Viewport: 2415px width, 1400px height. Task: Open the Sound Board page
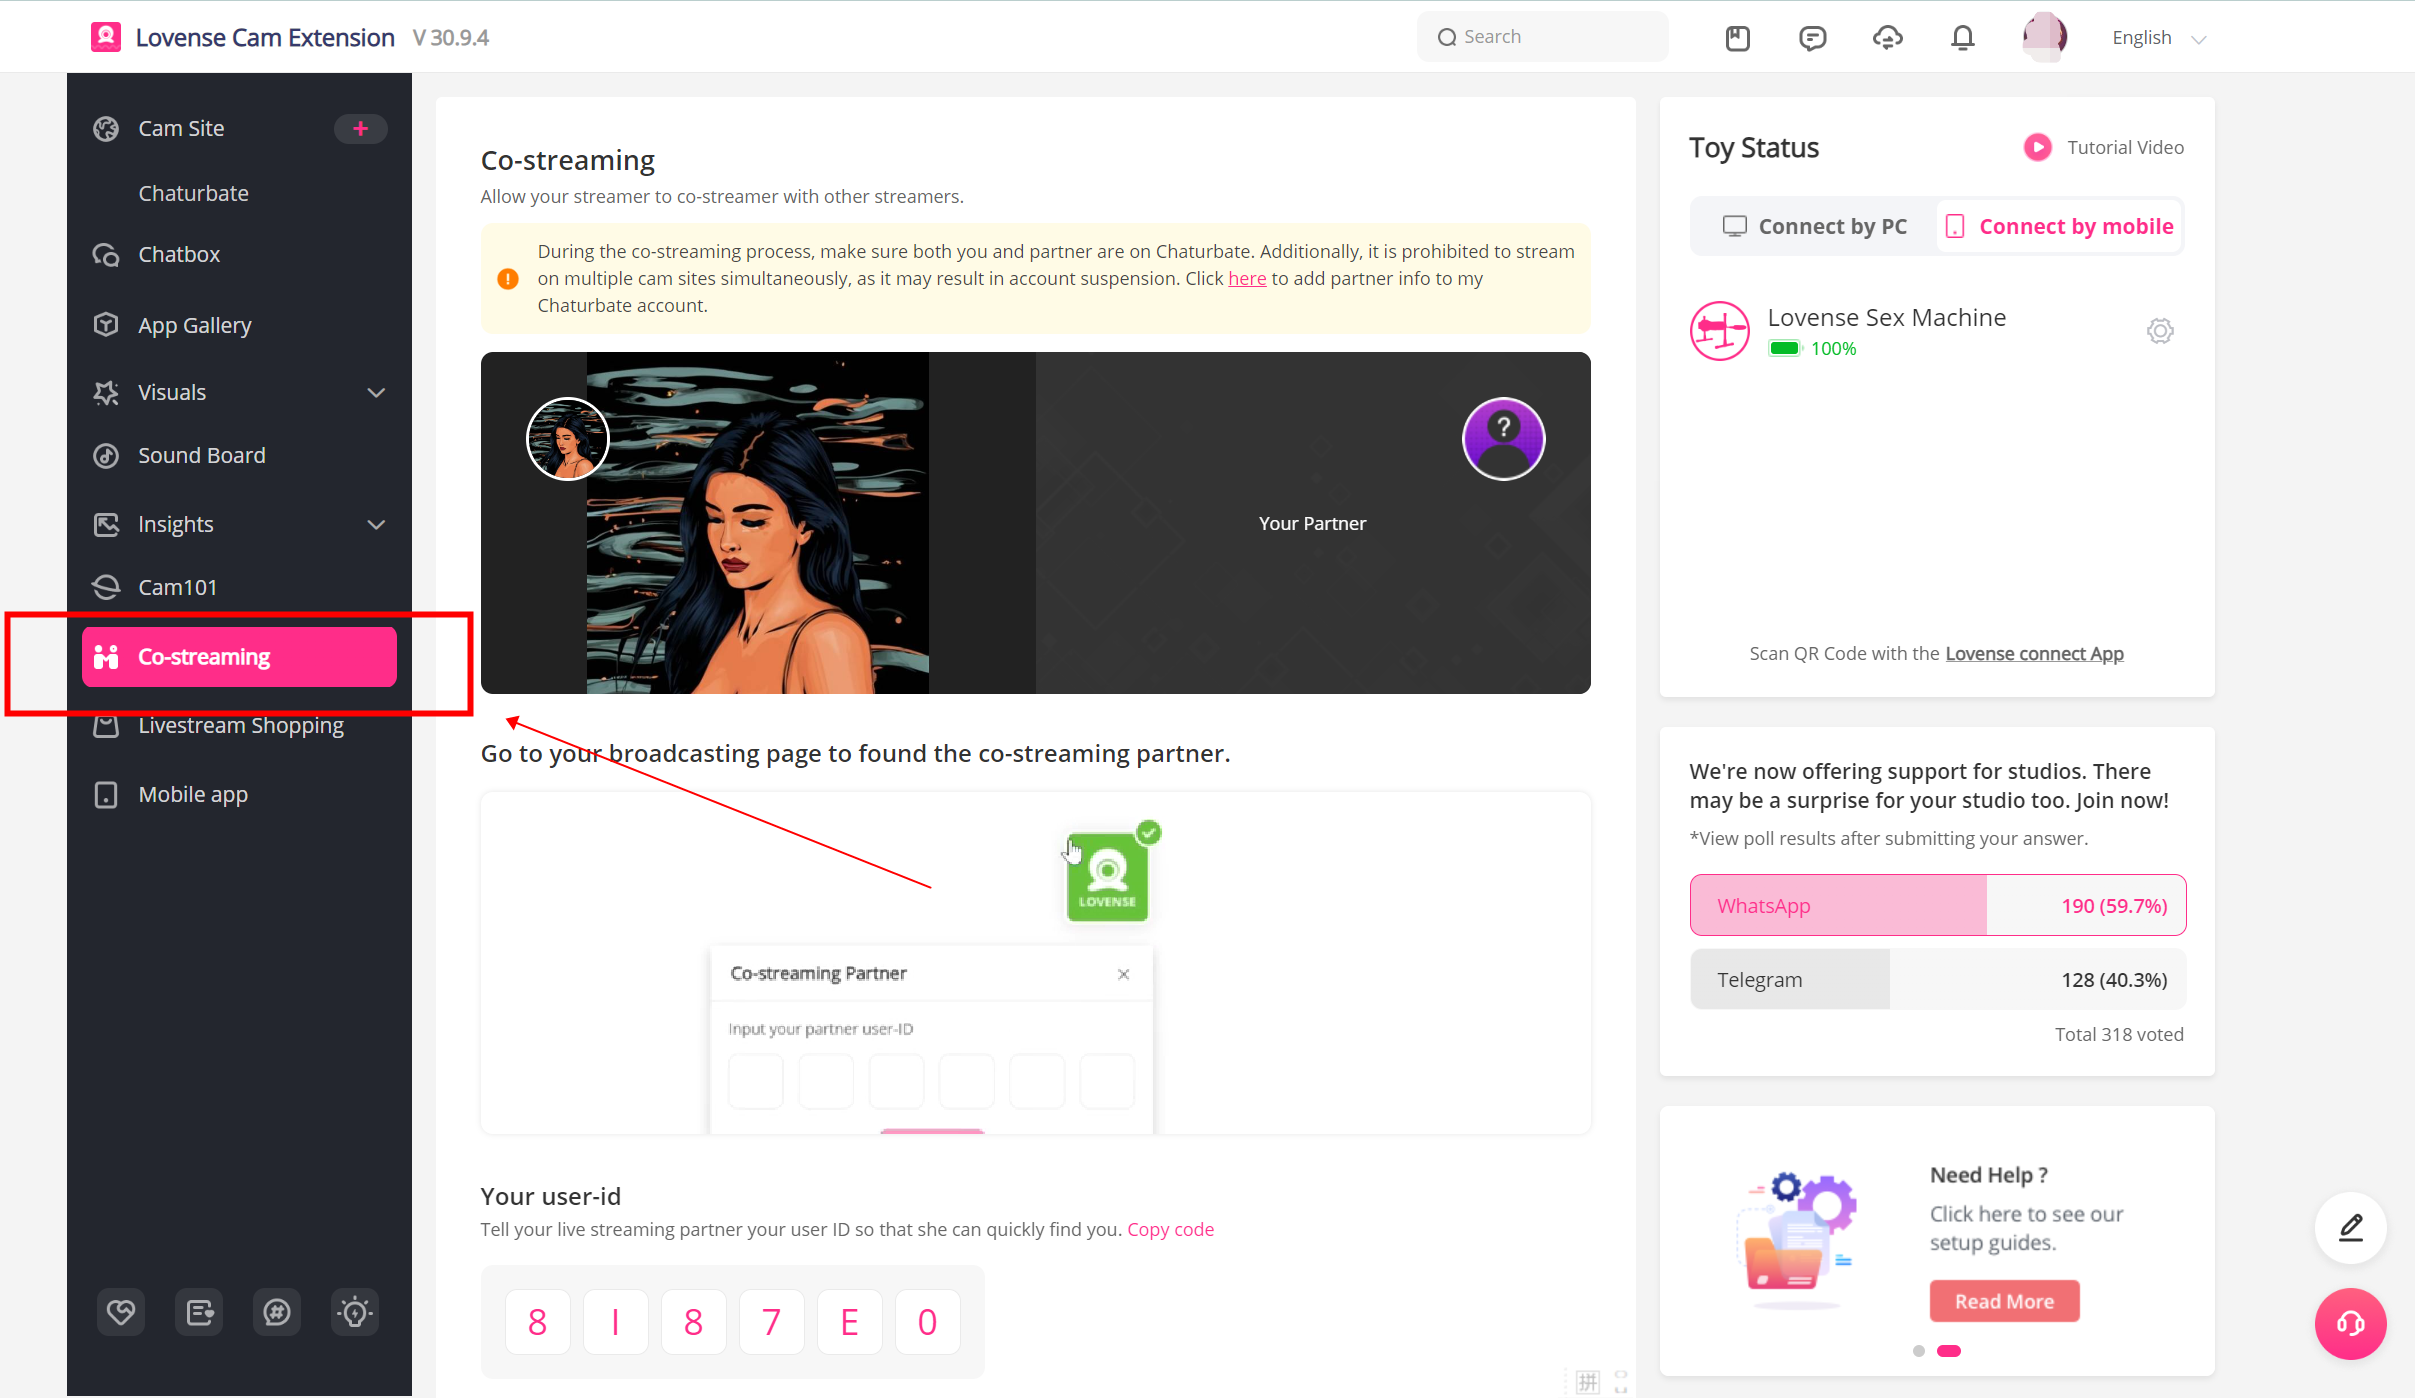pyautogui.click(x=202, y=455)
